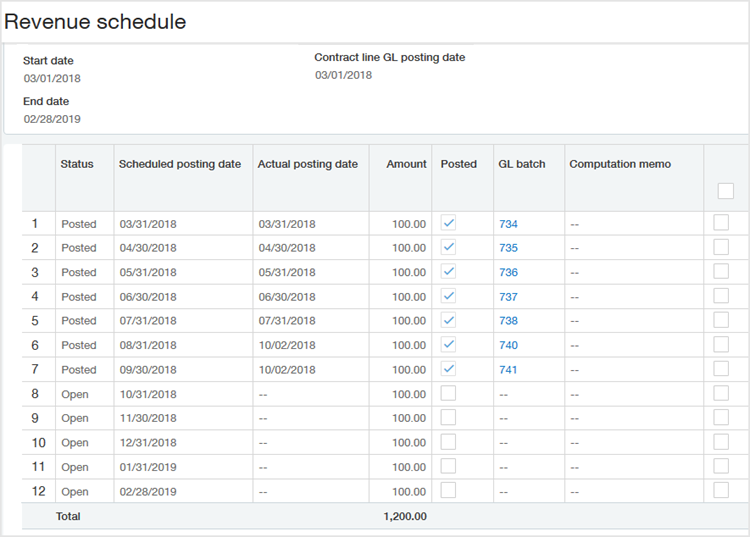
Task: Click the Status column header
Action: [x=77, y=164]
